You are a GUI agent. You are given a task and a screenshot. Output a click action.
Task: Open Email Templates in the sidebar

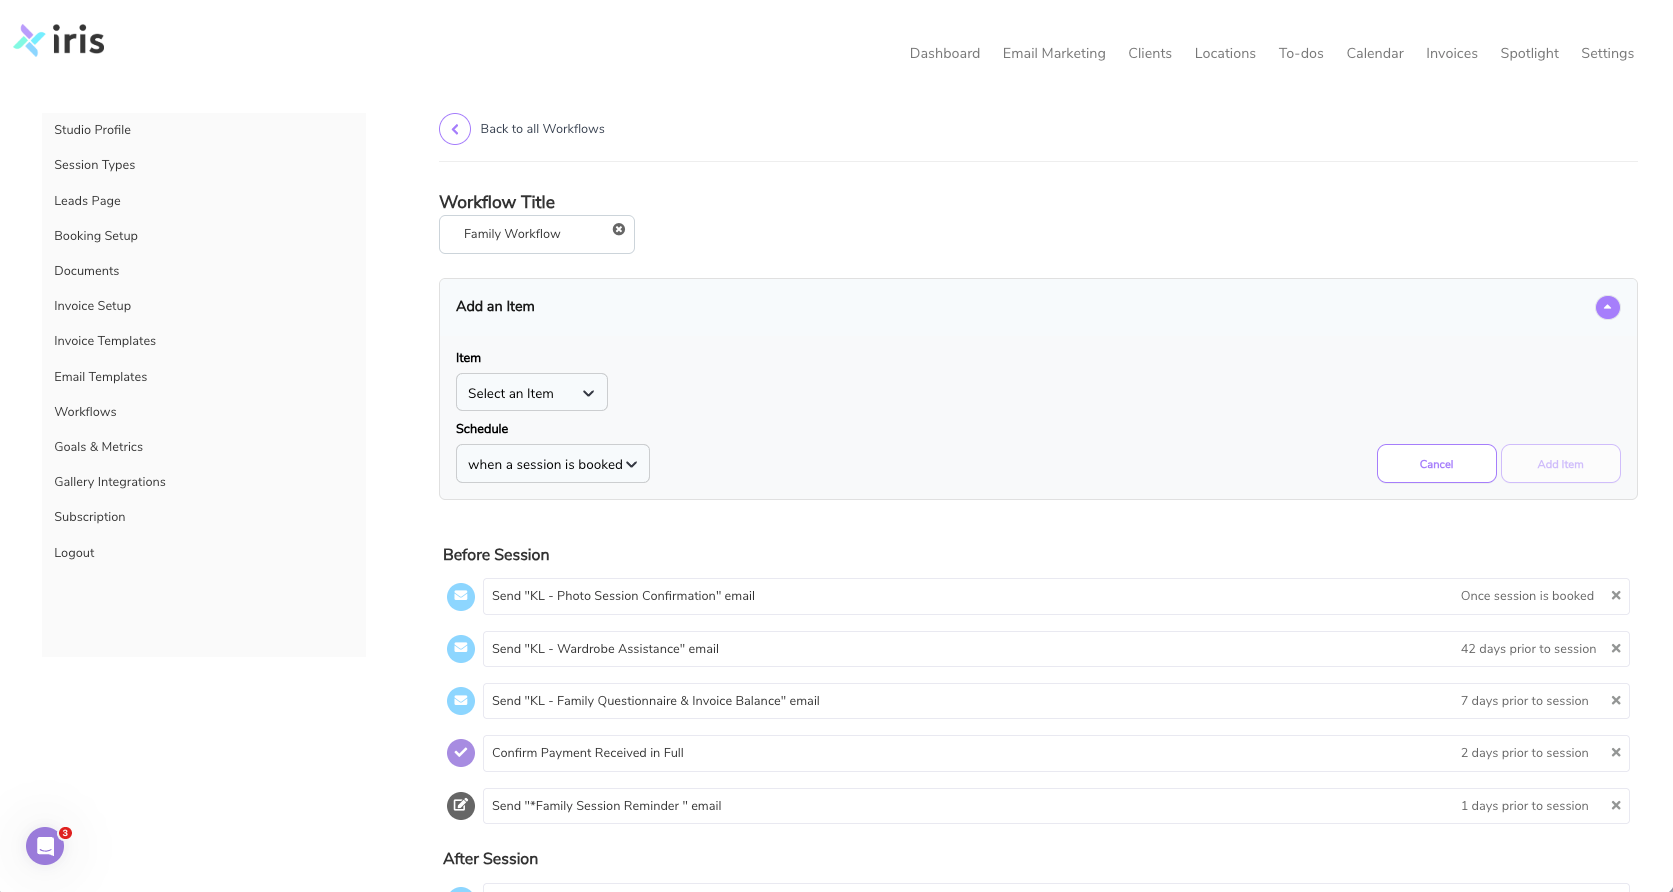point(101,377)
